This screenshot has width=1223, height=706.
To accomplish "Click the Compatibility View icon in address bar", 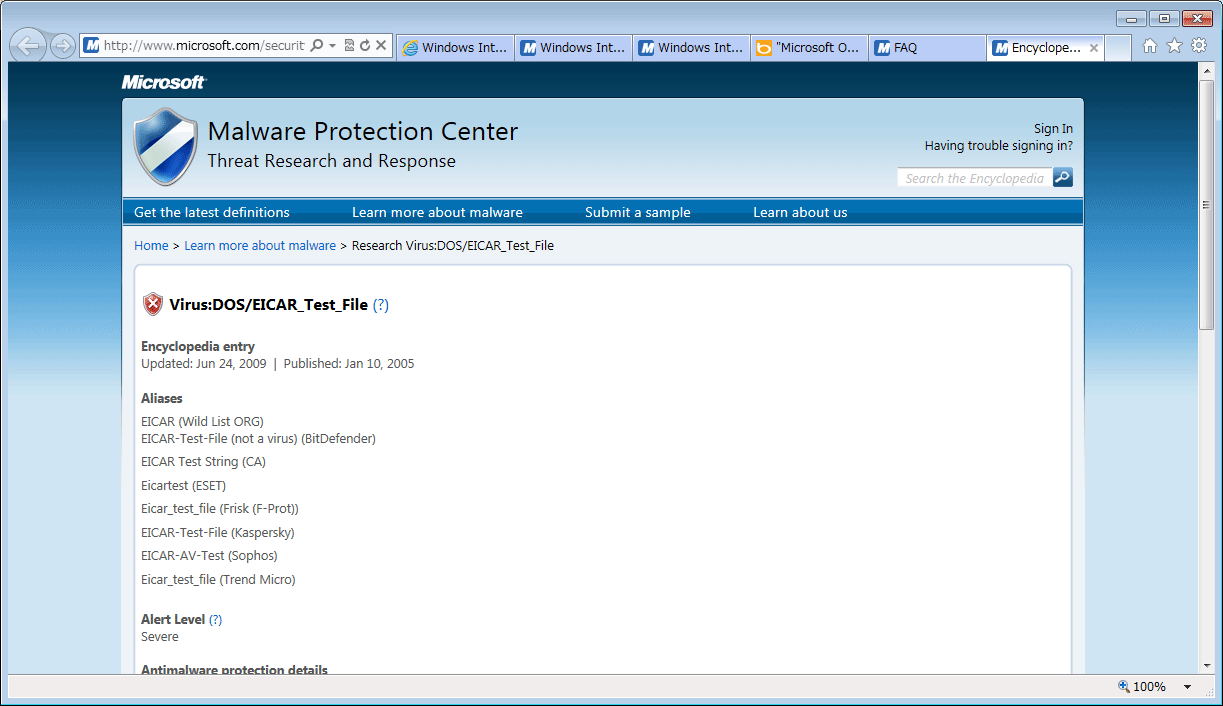I will [x=349, y=46].
